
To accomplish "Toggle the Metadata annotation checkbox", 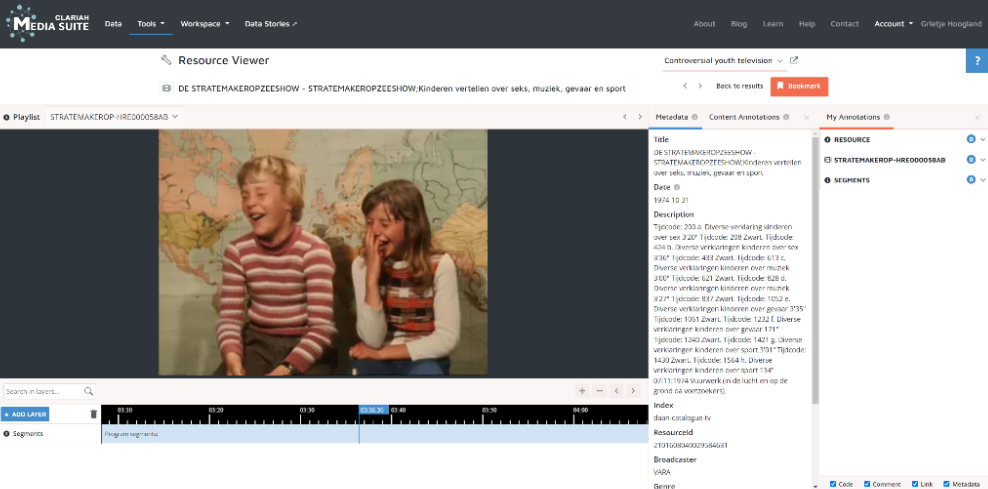I will pyautogui.click(x=946, y=484).
